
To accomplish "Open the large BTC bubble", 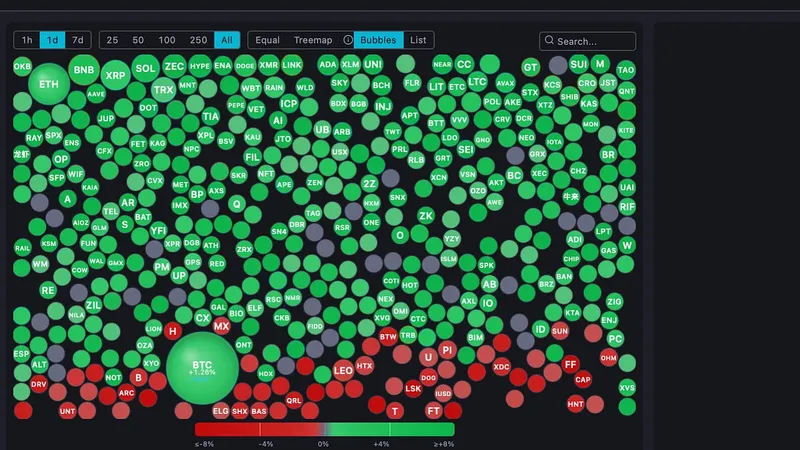I will pyautogui.click(x=202, y=368).
